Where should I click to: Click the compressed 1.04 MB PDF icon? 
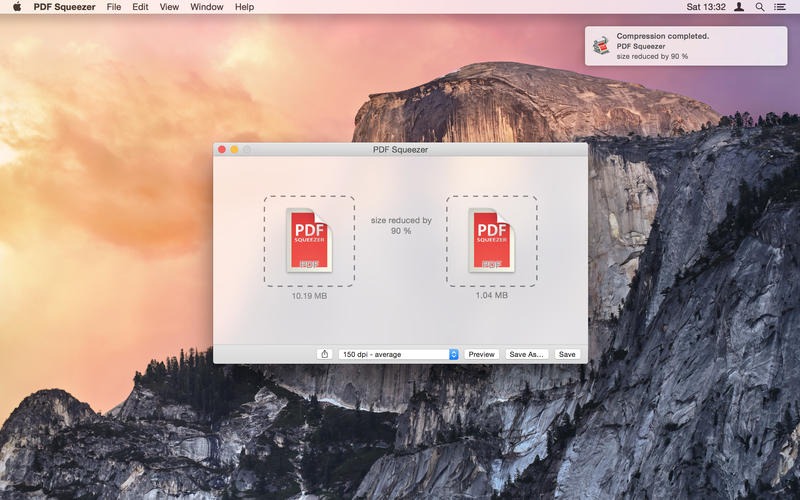click(491, 241)
